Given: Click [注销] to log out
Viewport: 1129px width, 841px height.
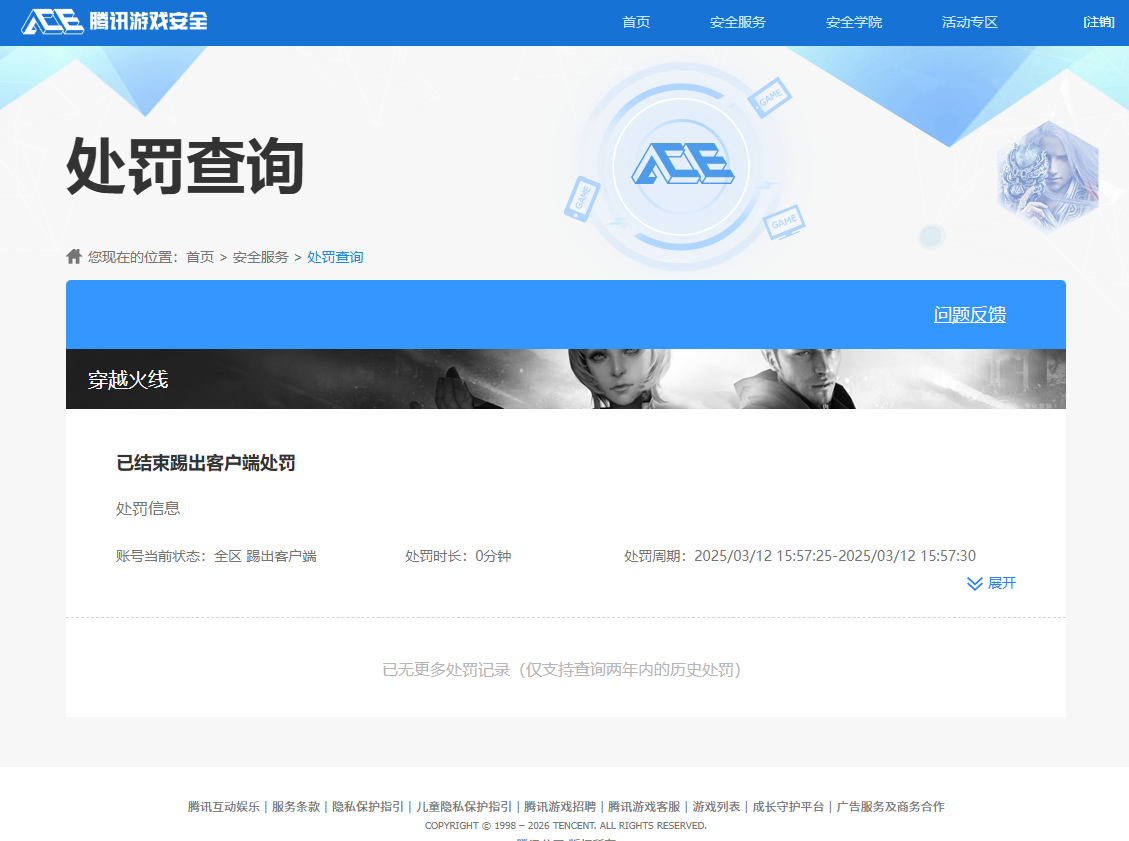Looking at the screenshot, I should pos(1098,21).
